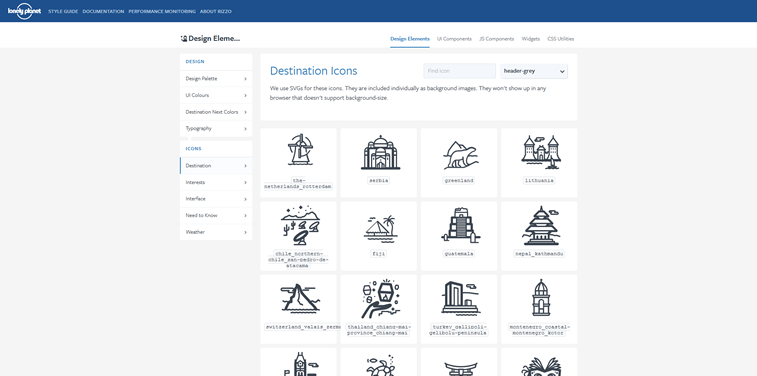This screenshot has height=376, width=757.
Task: Open the header-grey color dropdown
Action: pyautogui.click(x=534, y=71)
